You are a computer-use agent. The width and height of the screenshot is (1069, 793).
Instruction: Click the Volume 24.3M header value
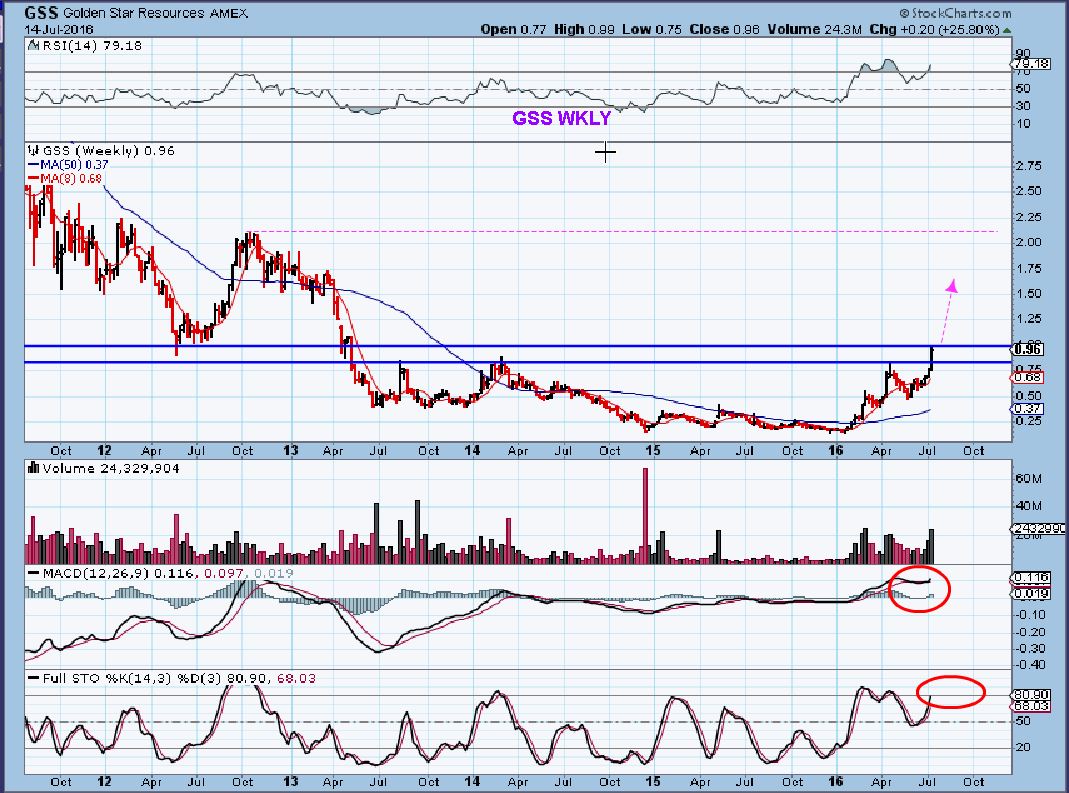815,29
